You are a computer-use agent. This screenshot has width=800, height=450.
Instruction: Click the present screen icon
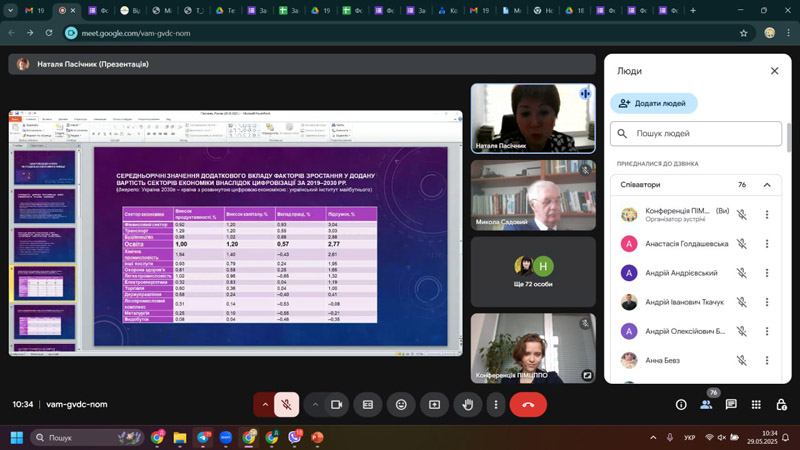coord(434,404)
